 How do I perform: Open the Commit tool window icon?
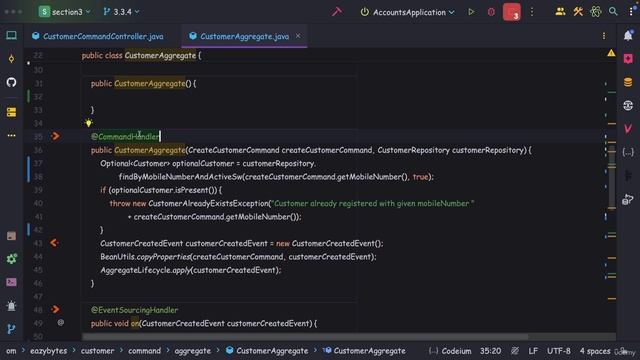coord(11,59)
